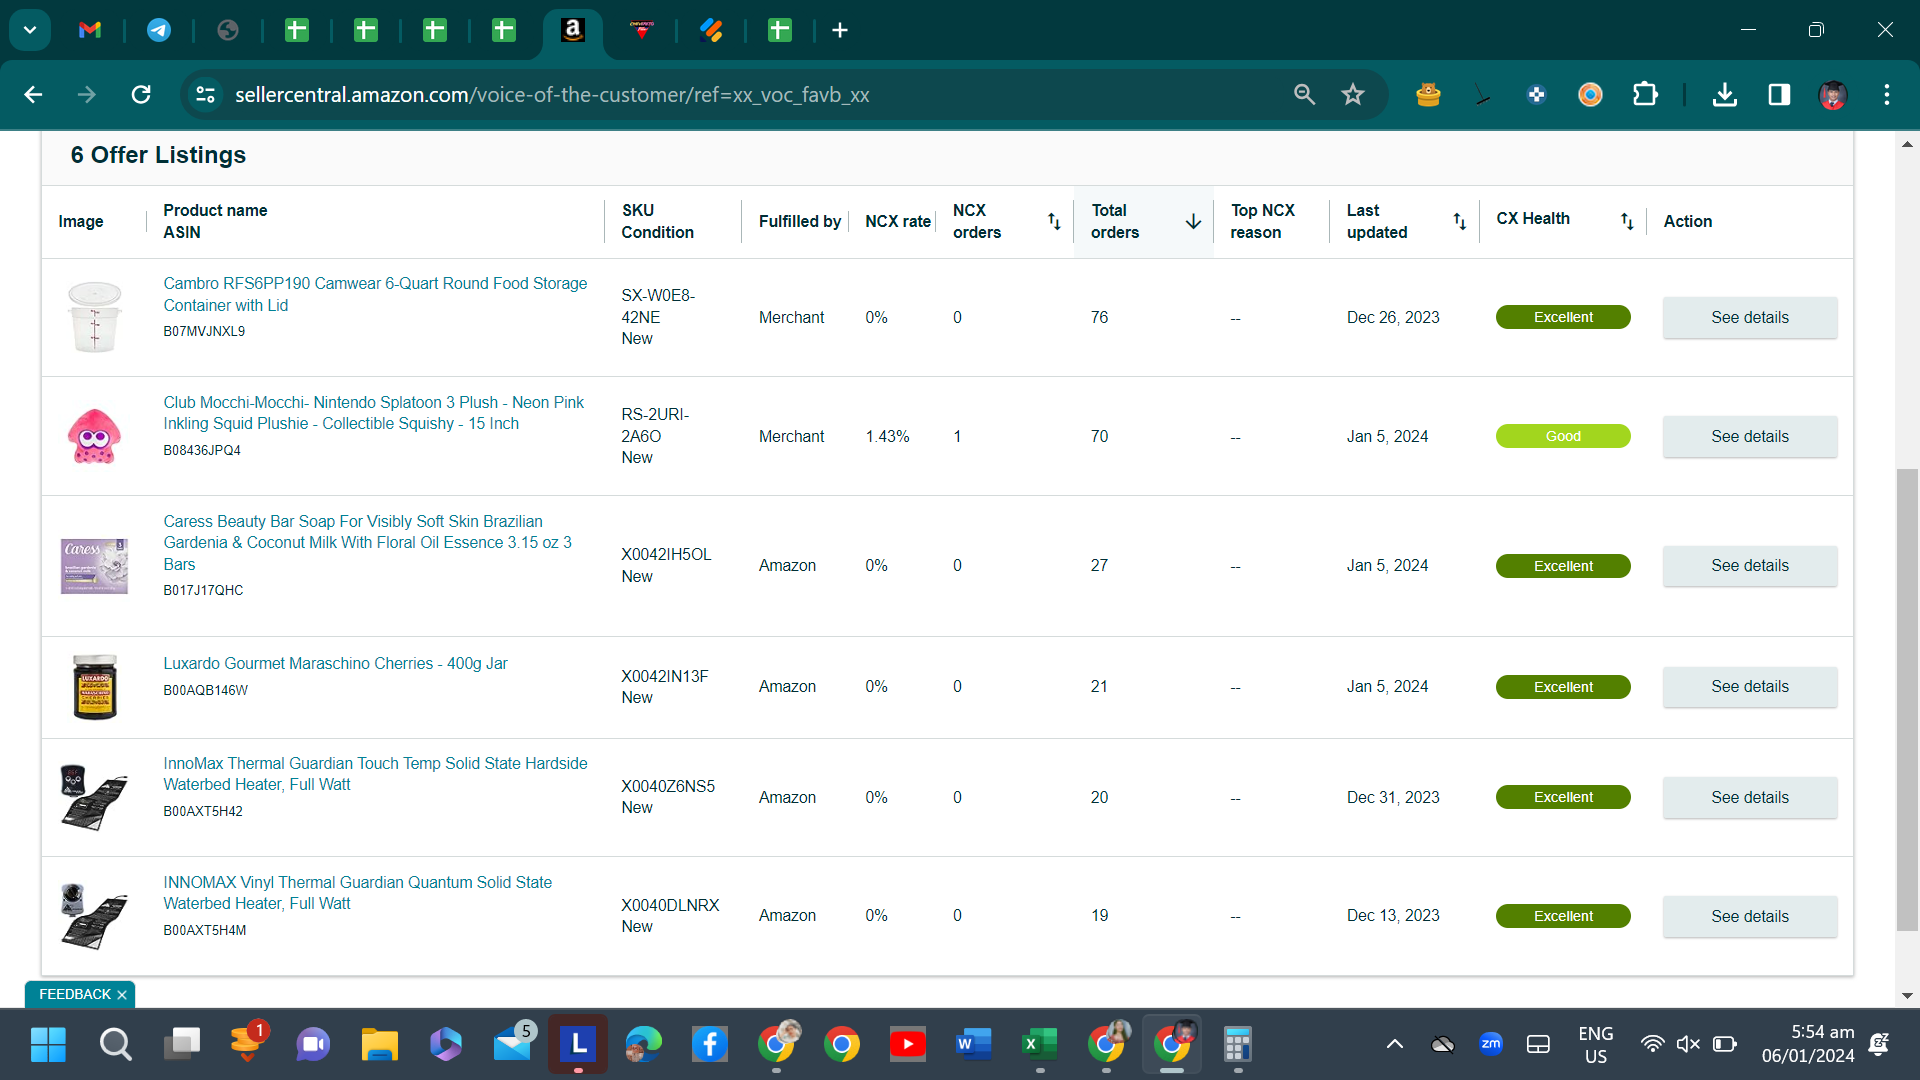Open the Club Mocchi-Mocchi Splatoon Plush link
1920x1080 pixels.
coord(374,413)
